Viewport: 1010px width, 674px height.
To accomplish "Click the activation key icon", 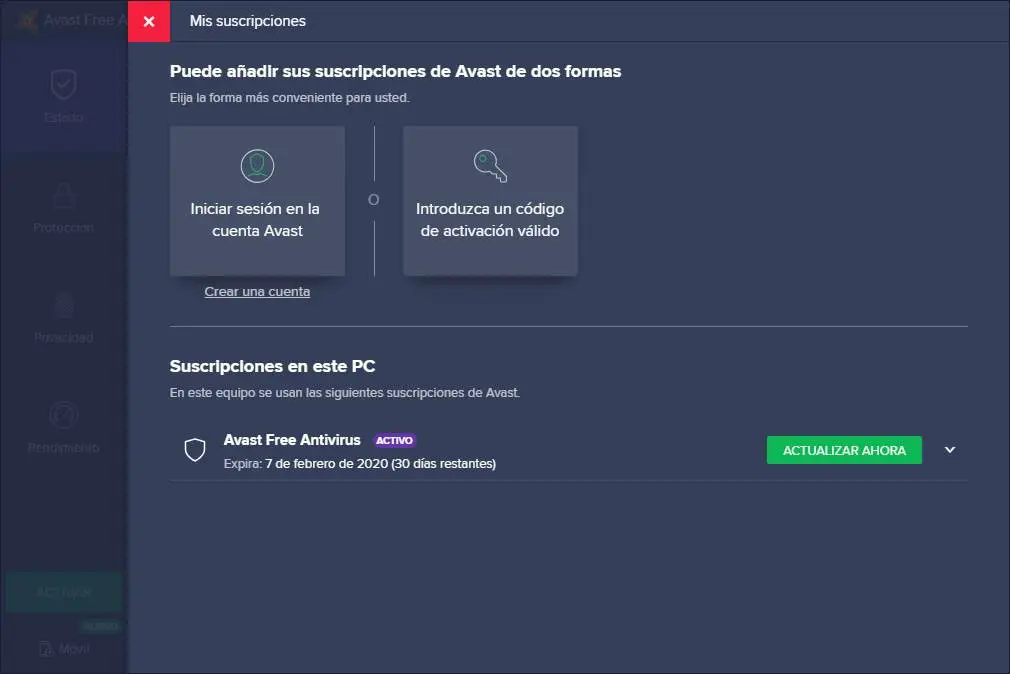I will [490, 166].
